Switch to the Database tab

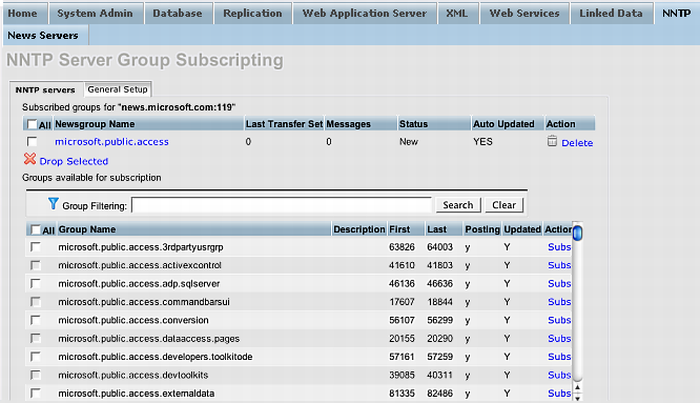177,13
